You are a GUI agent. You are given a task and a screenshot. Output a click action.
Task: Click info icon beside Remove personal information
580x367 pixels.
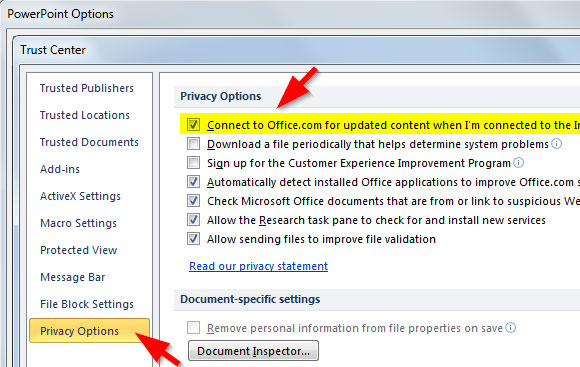(510, 327)
